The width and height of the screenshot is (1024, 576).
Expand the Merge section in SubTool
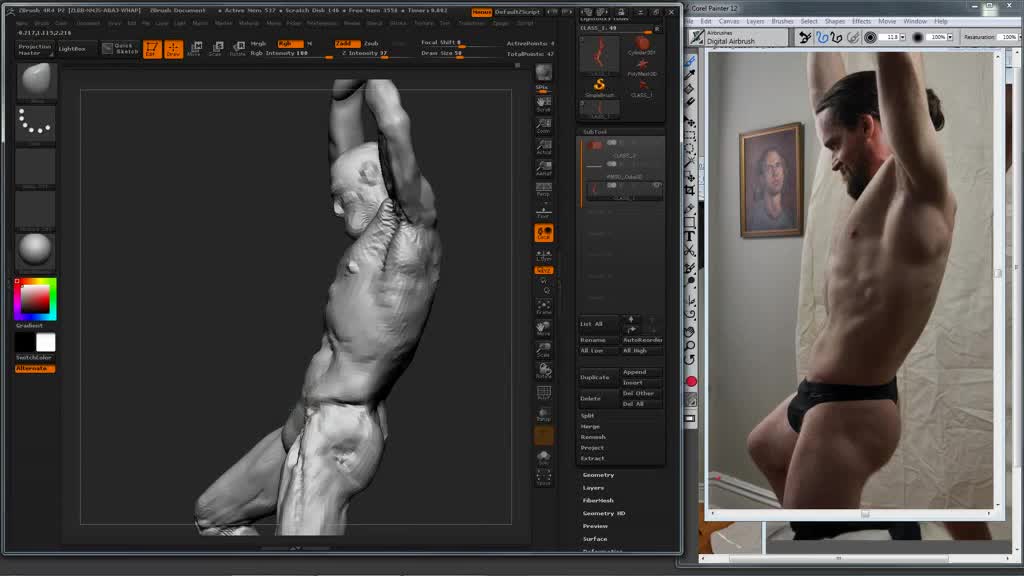590,426
